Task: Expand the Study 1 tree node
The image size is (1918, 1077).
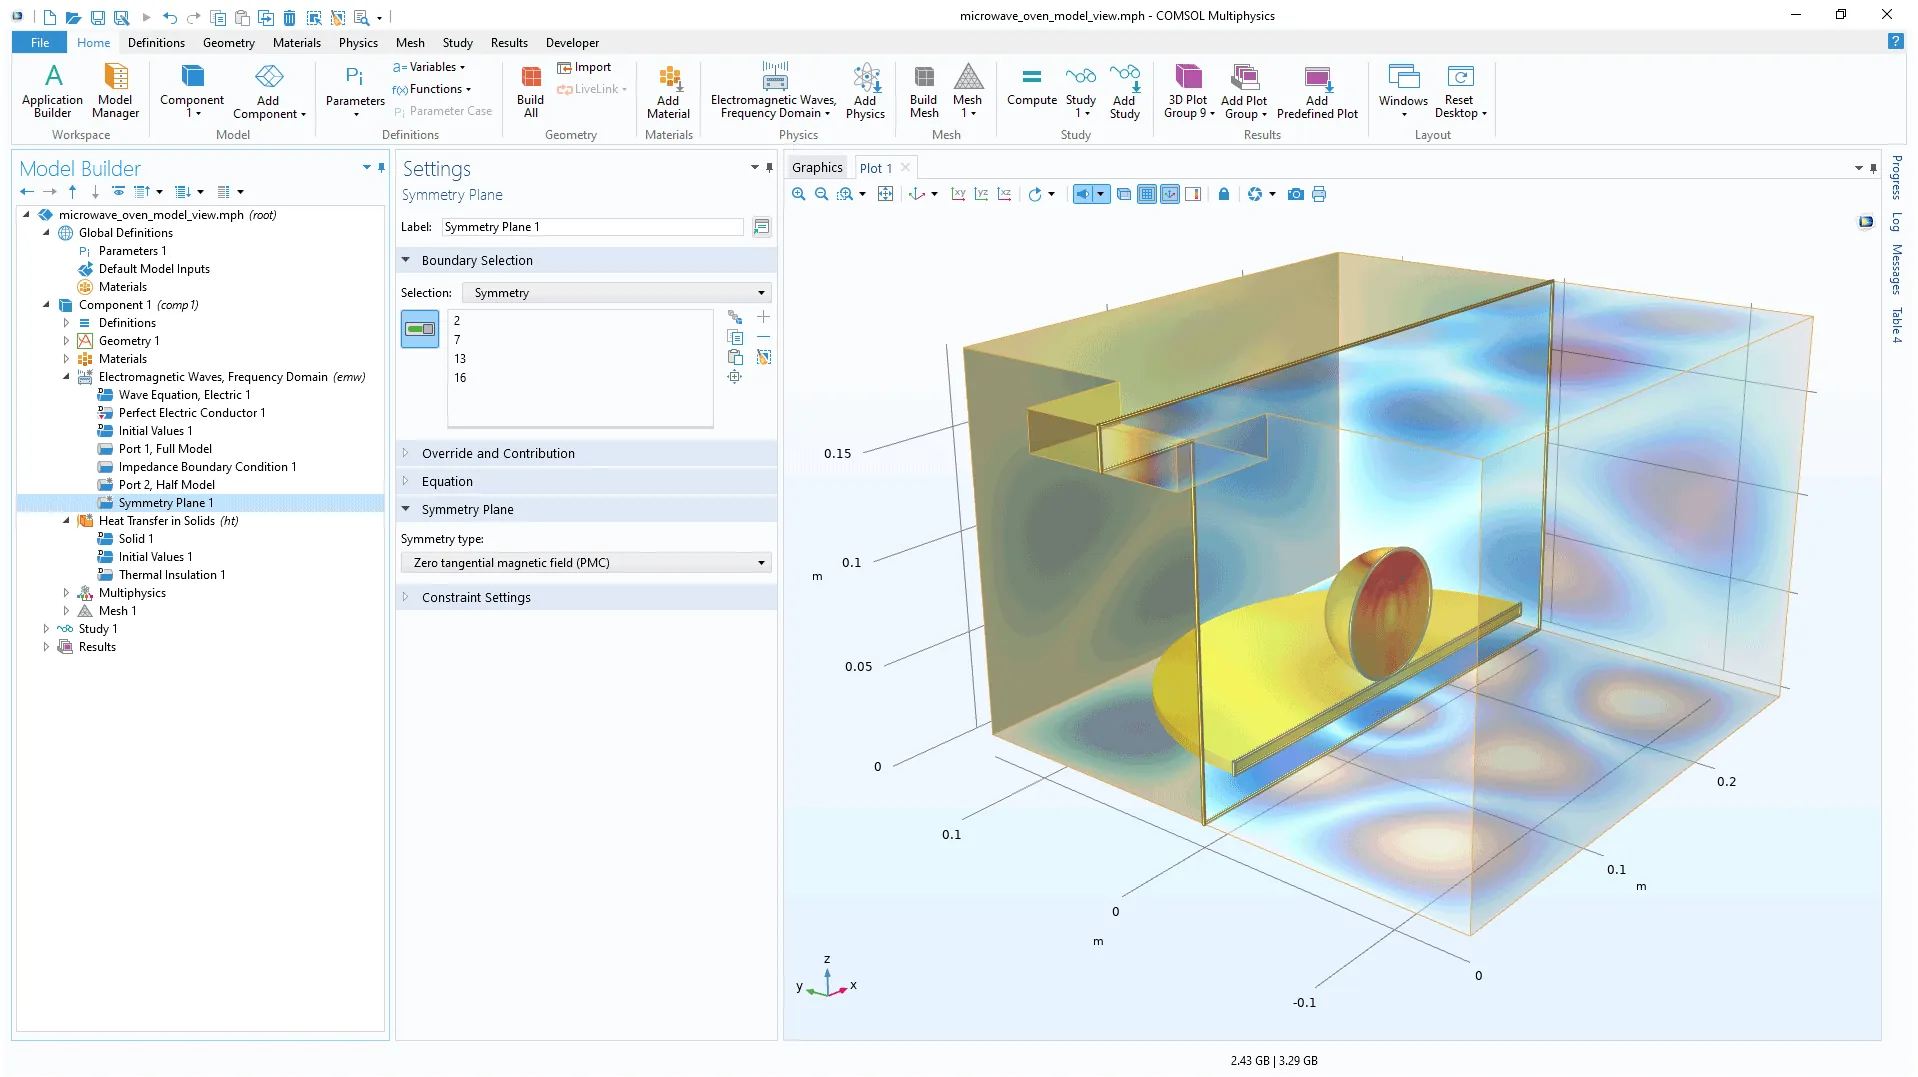Action: pyautogui.click(x=46, y=629)
